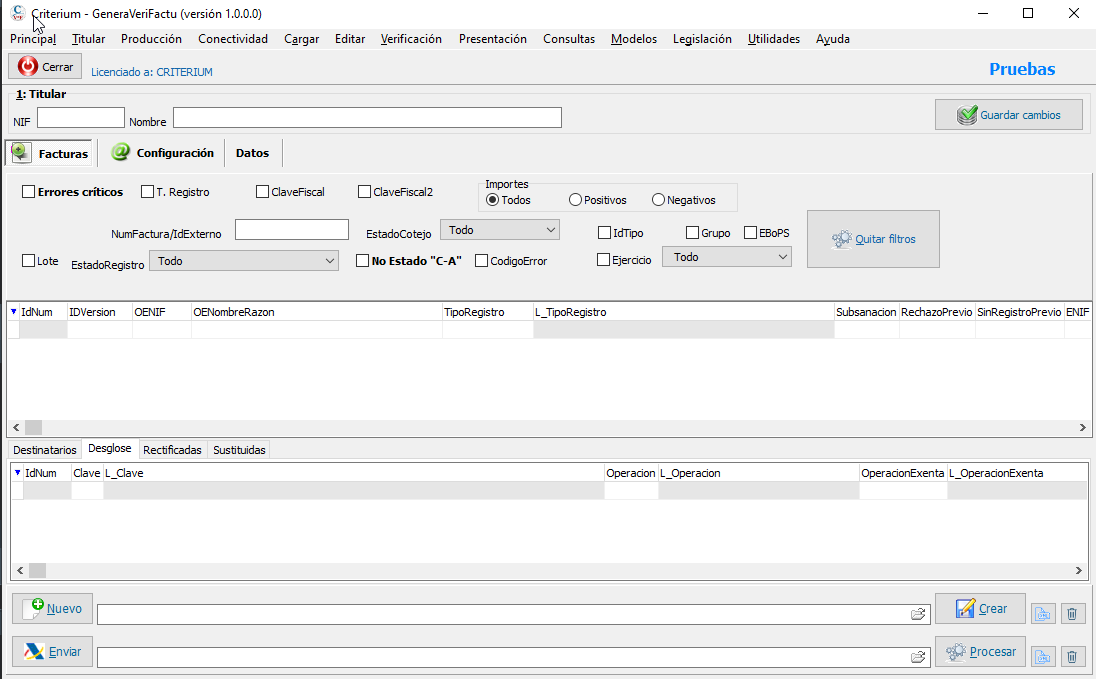1096x679 pixels.
Task: Open the Legislación menu
Action: (702, 39)
